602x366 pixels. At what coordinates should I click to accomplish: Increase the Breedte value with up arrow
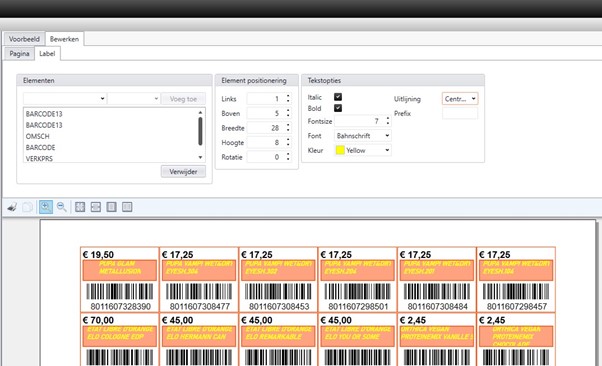[x=288, y=125]
